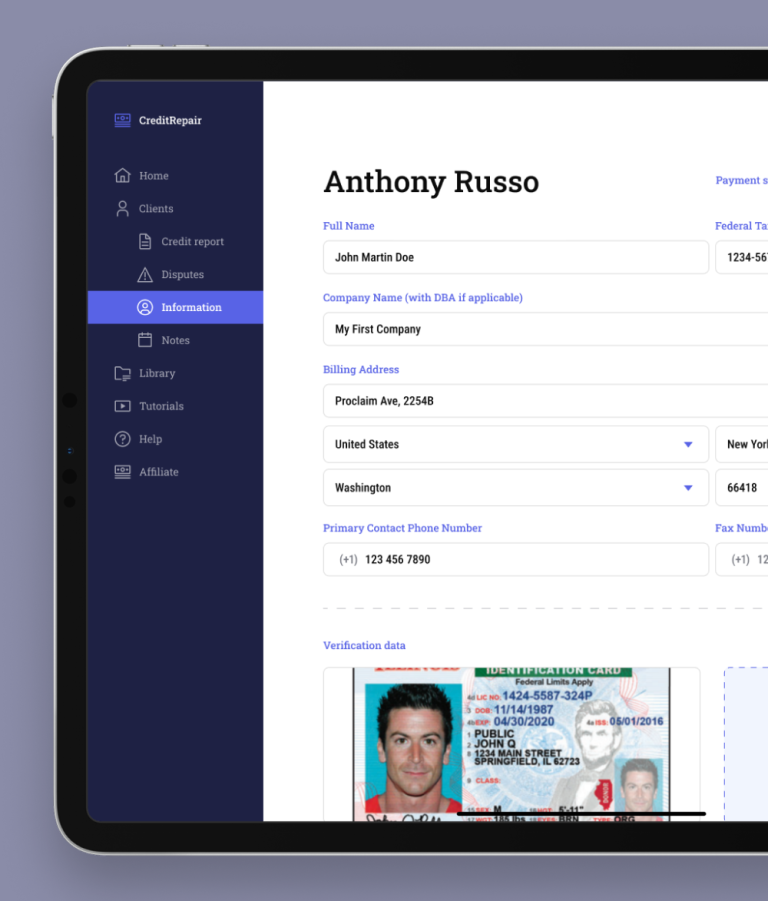Image resolution: width=768 pixels, height=901 pixels.
Task: Click the Home house icon
Action: point(122,176)
